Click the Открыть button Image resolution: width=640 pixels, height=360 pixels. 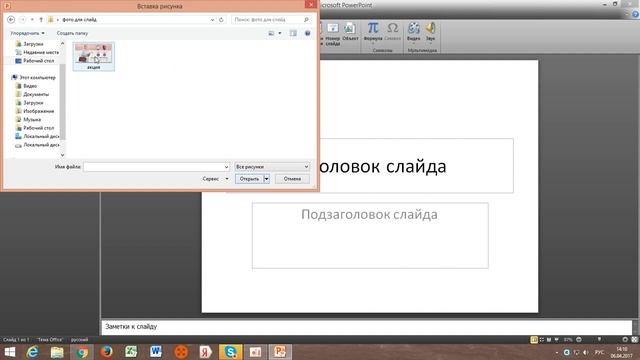click(x=249, y=179)
